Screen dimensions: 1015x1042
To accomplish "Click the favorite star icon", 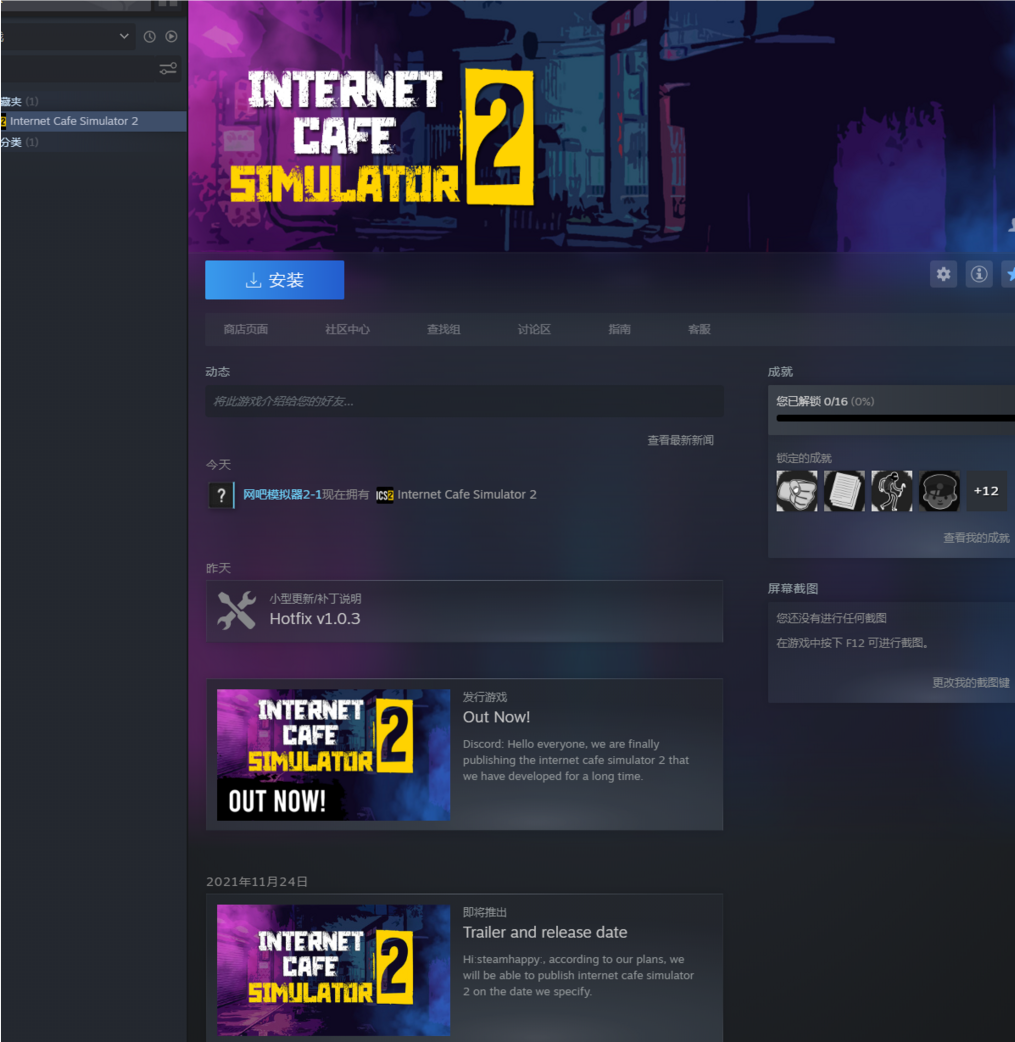I will [x=1009, y=274].
